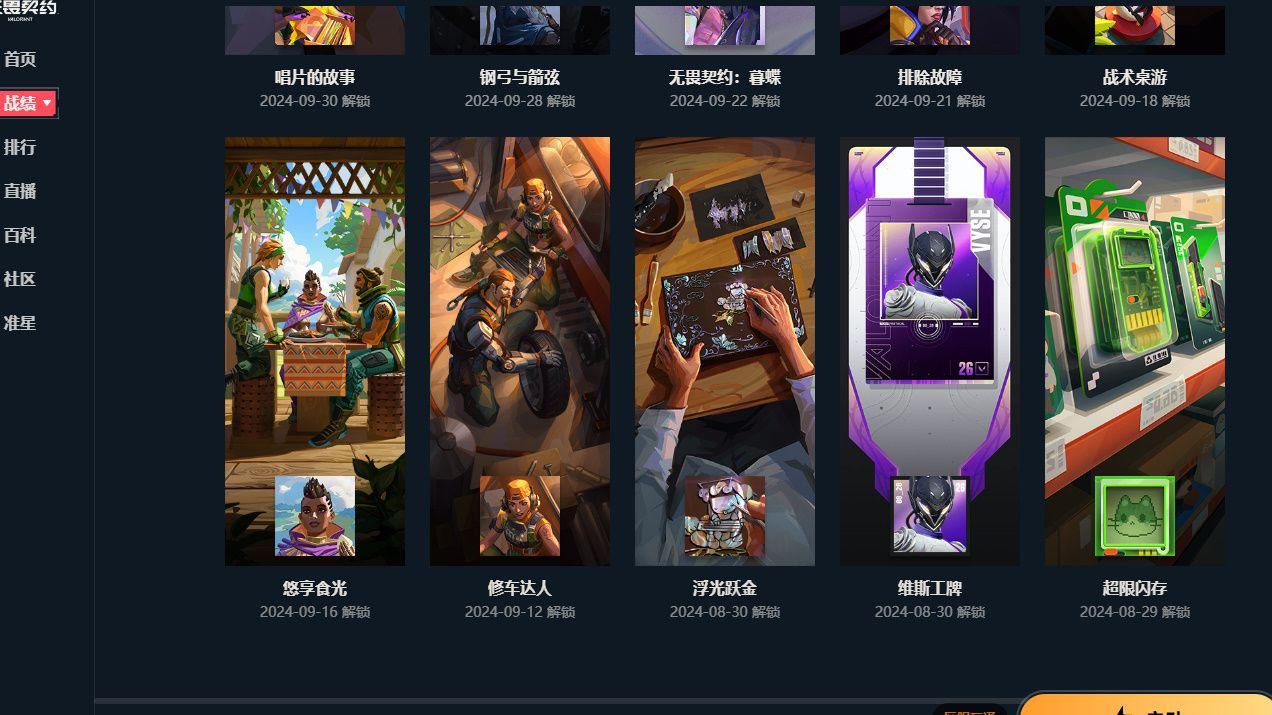The height and width of the screenshot is (715, 1272).
Task: Open the 维斯工牌 player card artwork
Action: click(930, 351)
